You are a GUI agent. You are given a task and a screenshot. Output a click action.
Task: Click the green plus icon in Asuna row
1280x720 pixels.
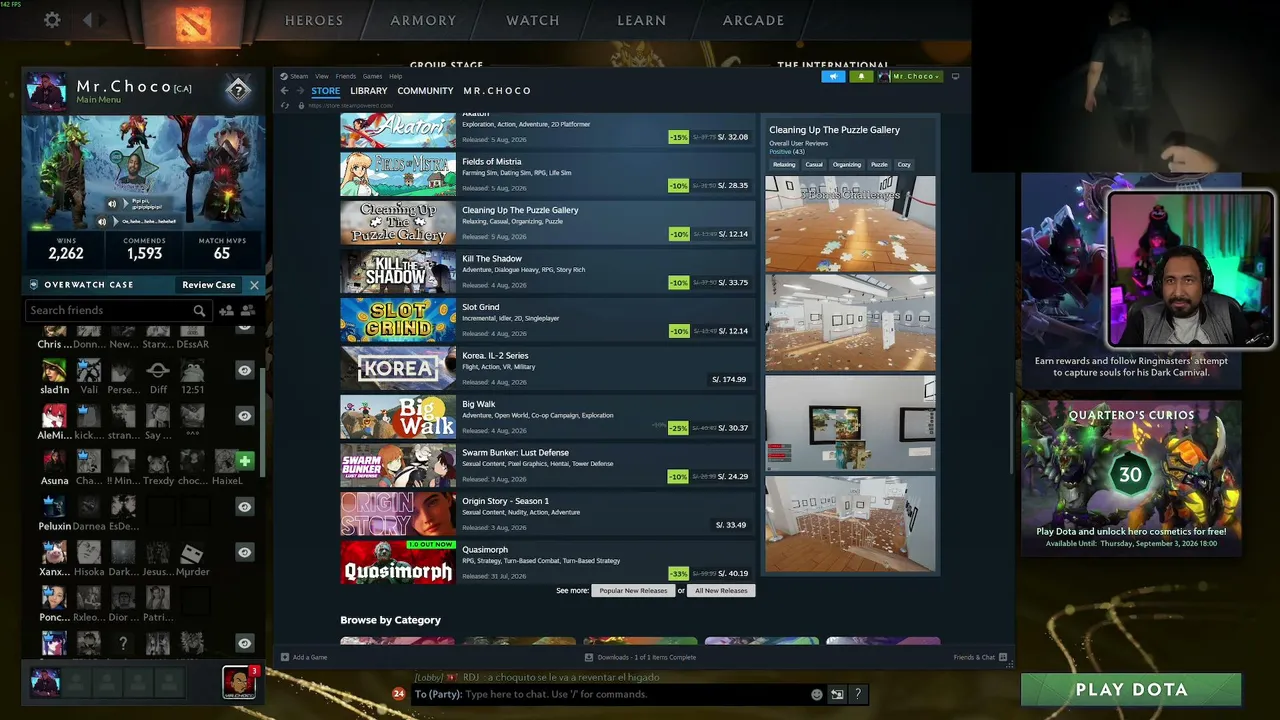click(x=244, y=461)
